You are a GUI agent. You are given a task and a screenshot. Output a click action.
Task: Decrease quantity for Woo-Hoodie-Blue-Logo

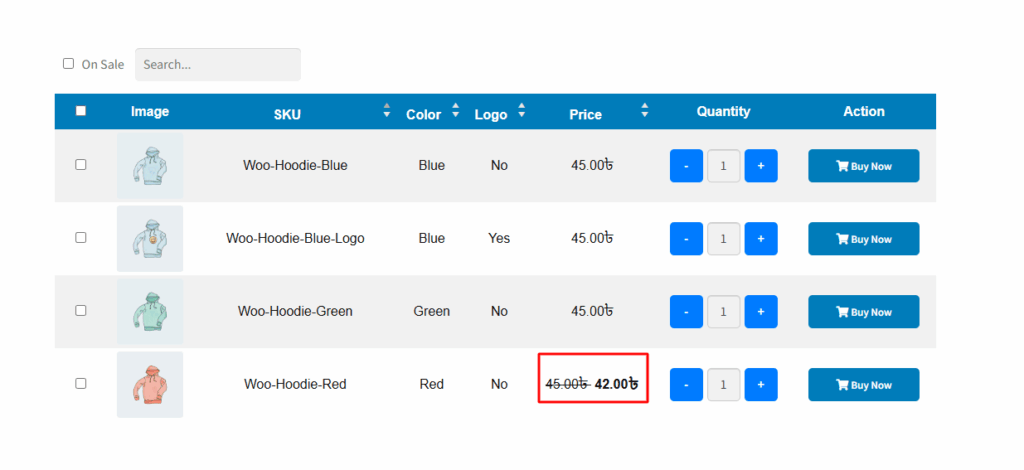pyautogui.click(x=686, y=239)
